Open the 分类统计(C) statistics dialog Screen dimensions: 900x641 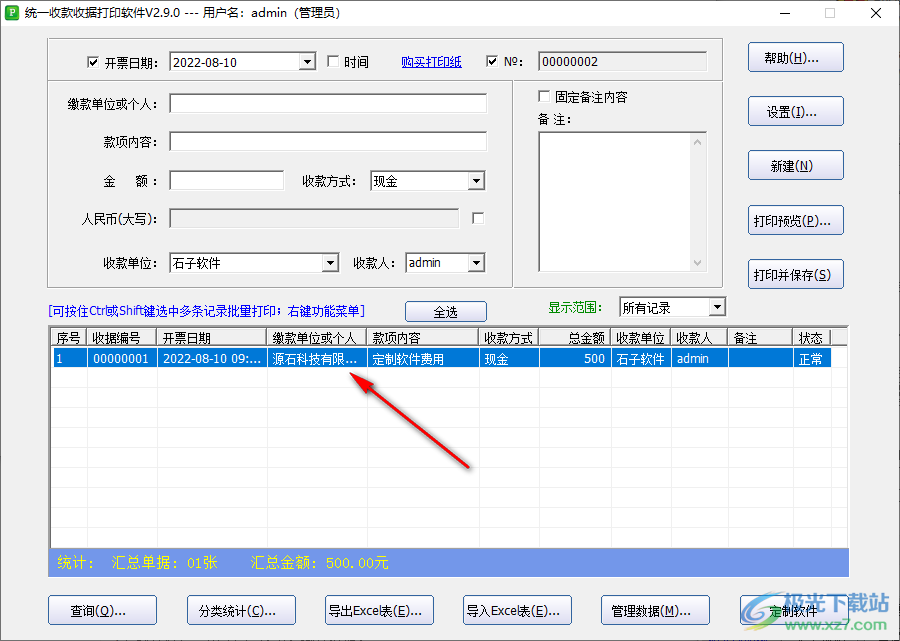[241, 610]
